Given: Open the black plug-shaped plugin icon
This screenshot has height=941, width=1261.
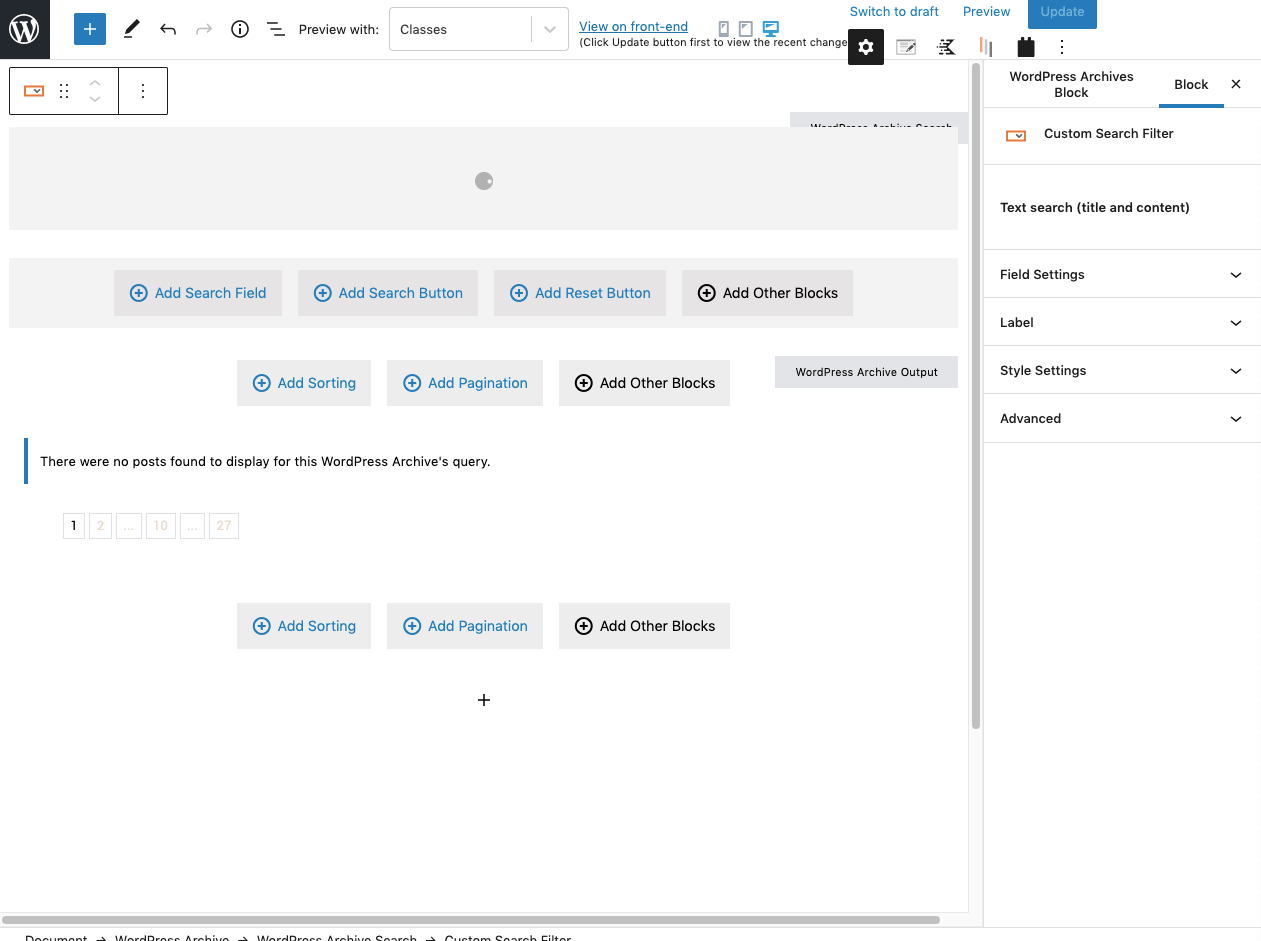Looking at the screenshot, I should (1025, 47).
